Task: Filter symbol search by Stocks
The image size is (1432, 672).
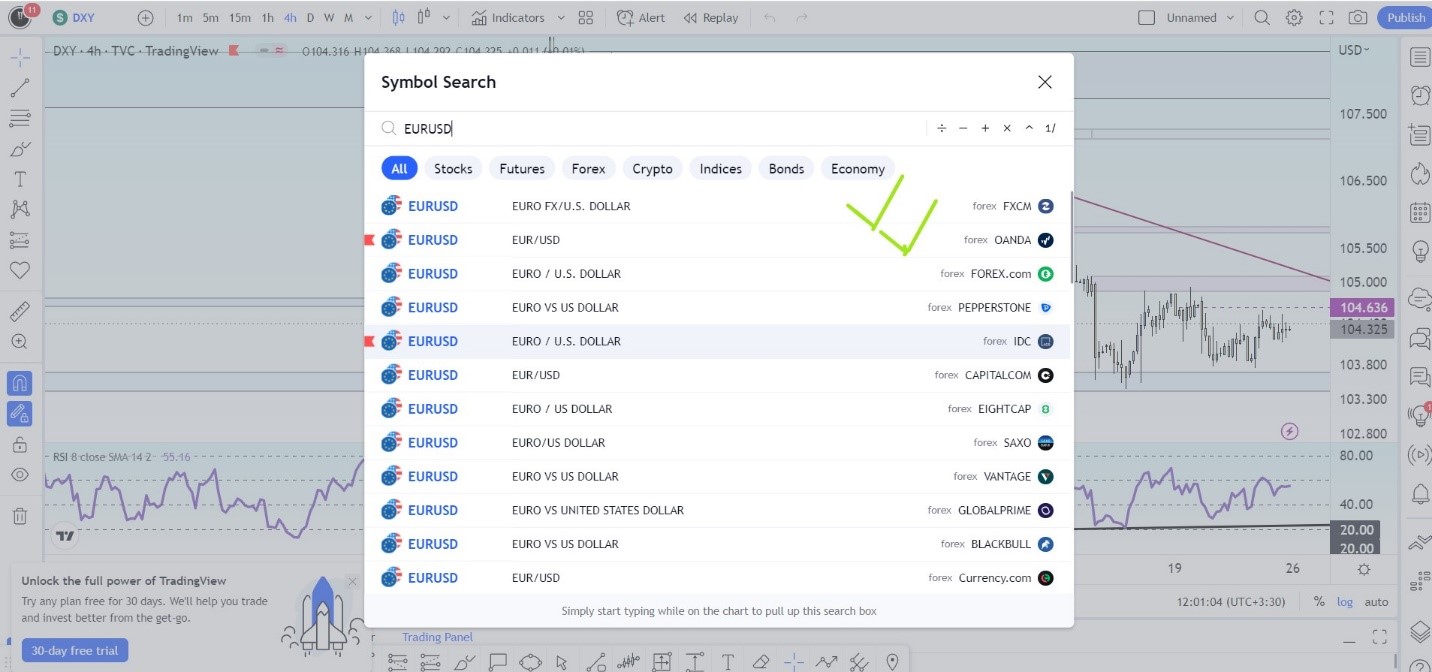Action: coord(453,169)
